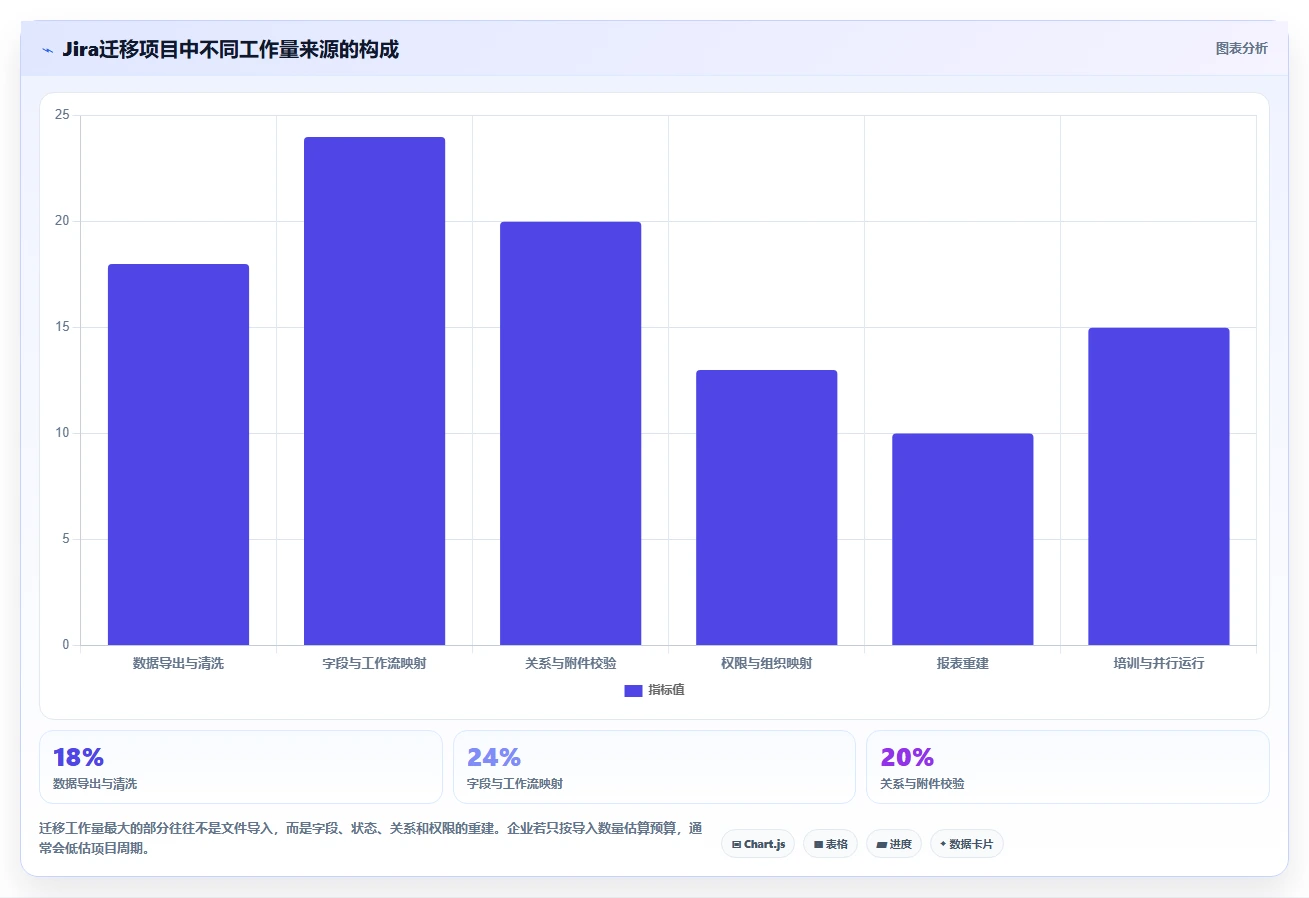
Task: Click the description paragraph starting 迁移工作量最大的部分
Action: point(370,838)
